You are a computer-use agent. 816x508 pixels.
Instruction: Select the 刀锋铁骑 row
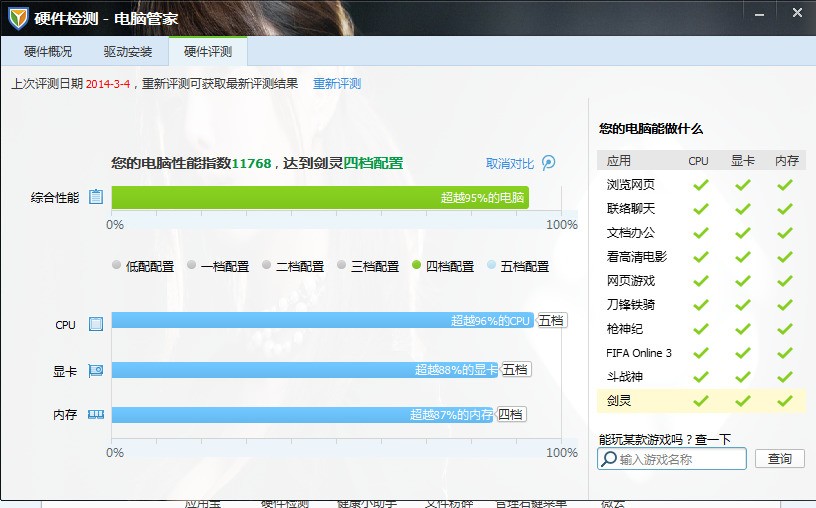(x=701, y=304)
